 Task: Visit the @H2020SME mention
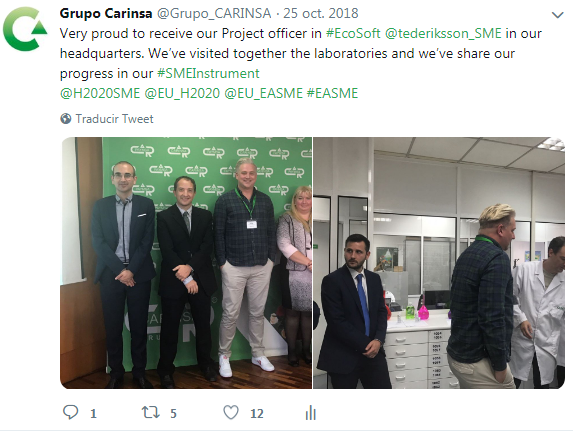[x=100, y=93]
